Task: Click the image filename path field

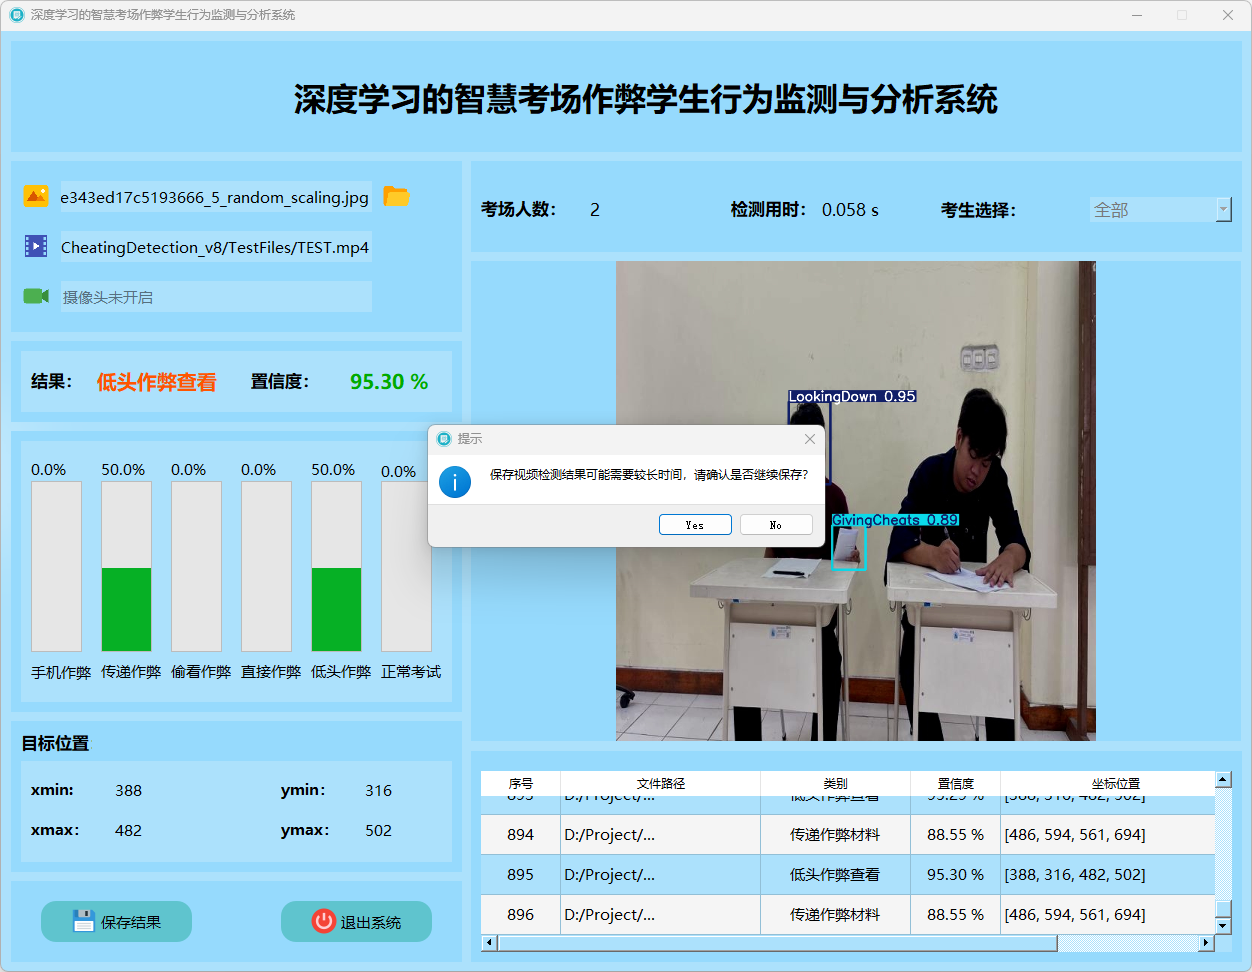Action: pyautogui.click(x=215, y=197)
